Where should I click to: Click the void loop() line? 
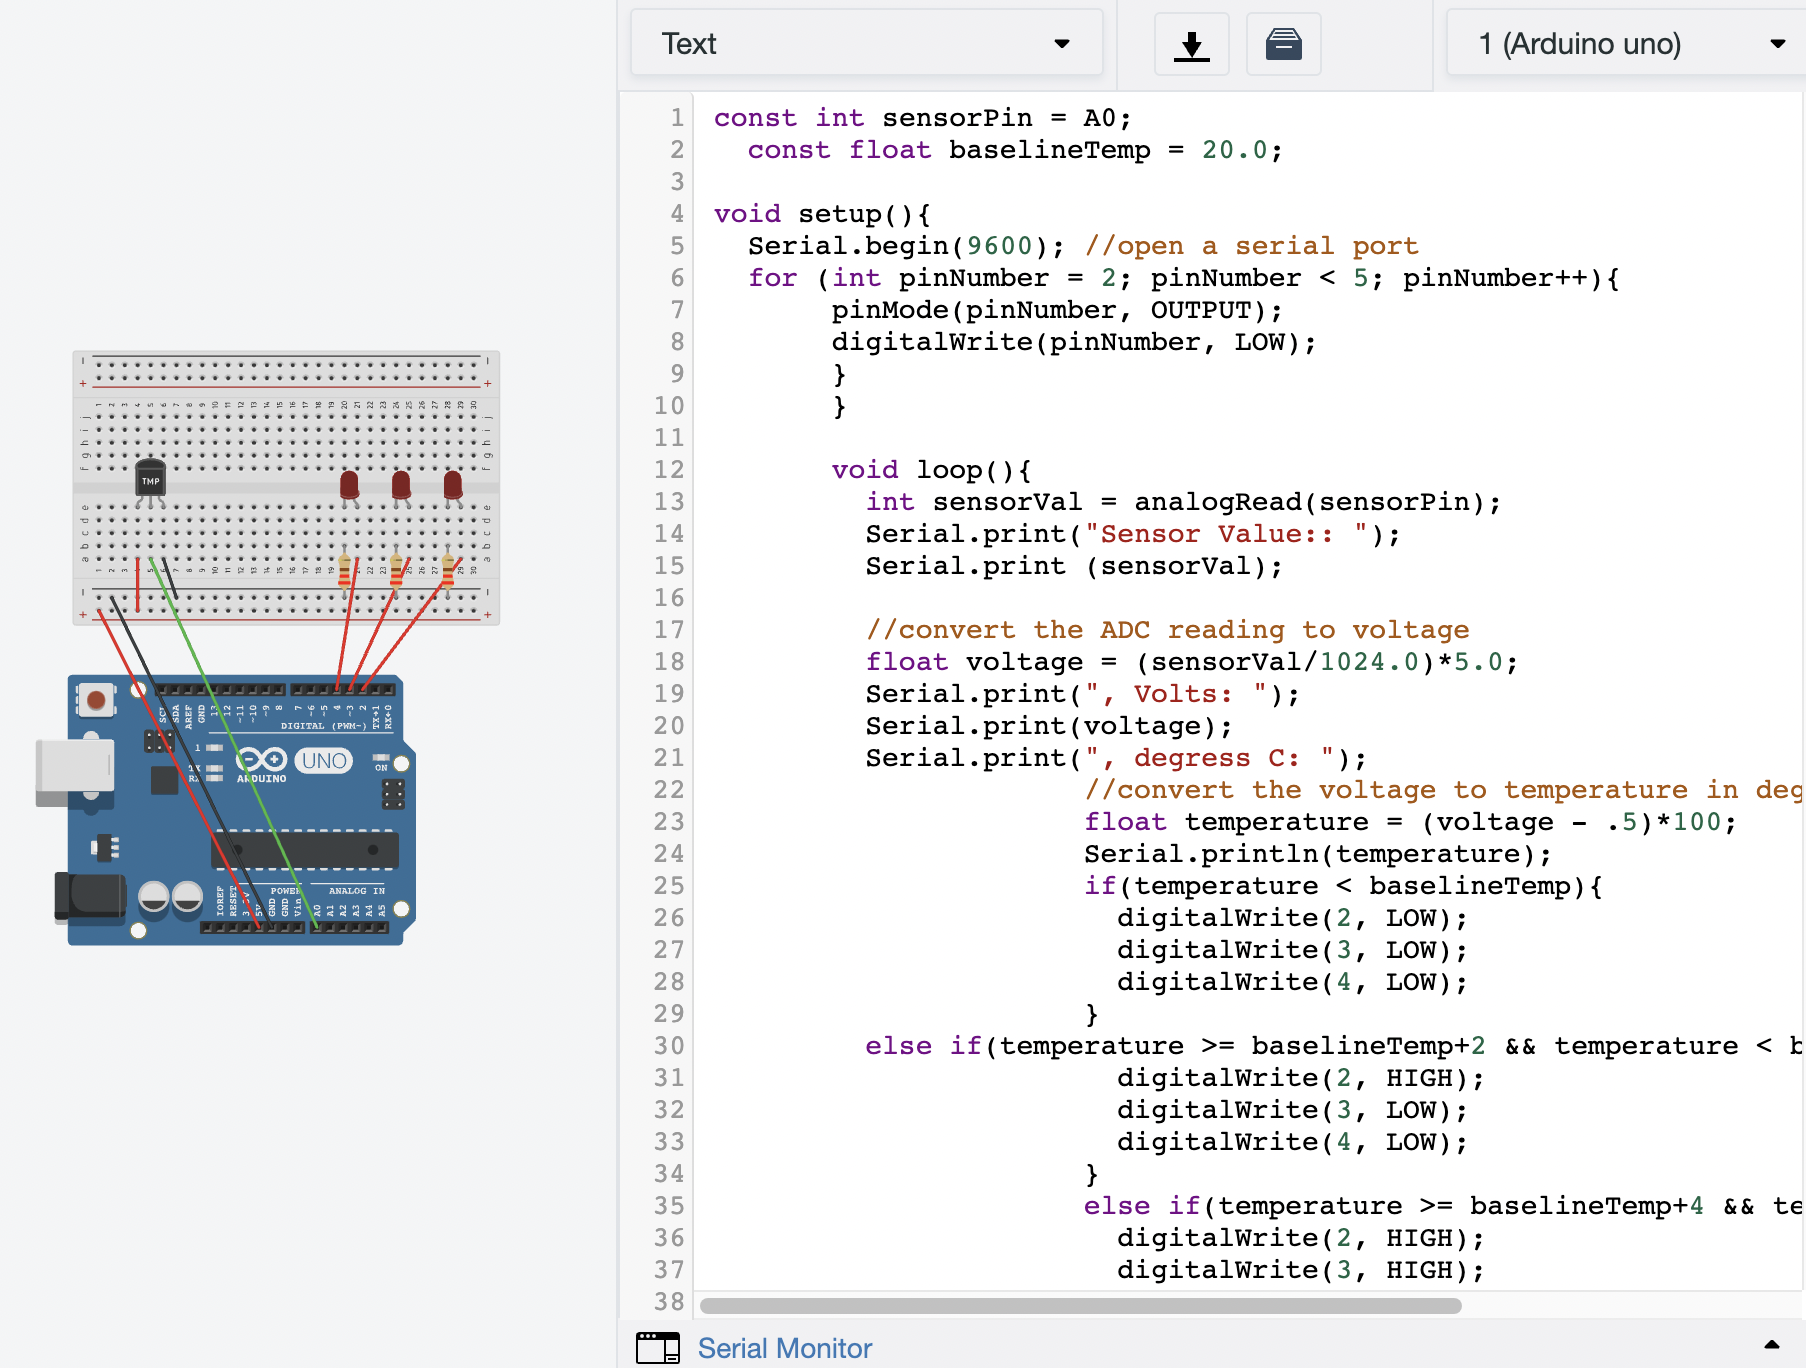pos(931,470)
